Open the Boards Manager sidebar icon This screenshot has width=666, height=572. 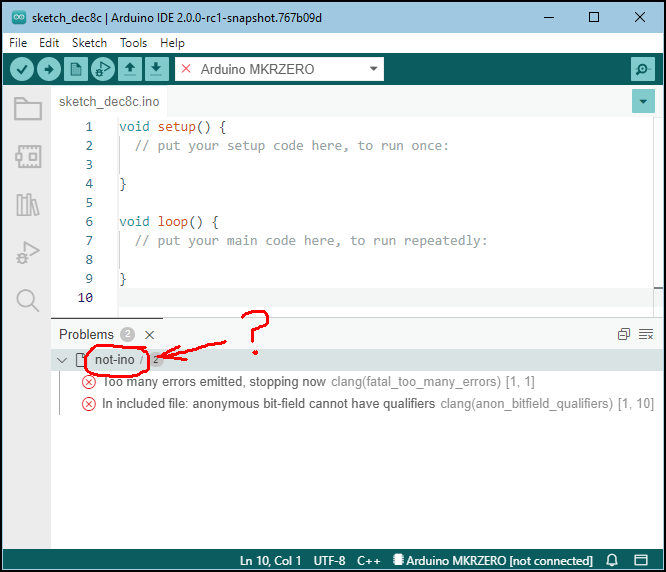tap(28, 157)
